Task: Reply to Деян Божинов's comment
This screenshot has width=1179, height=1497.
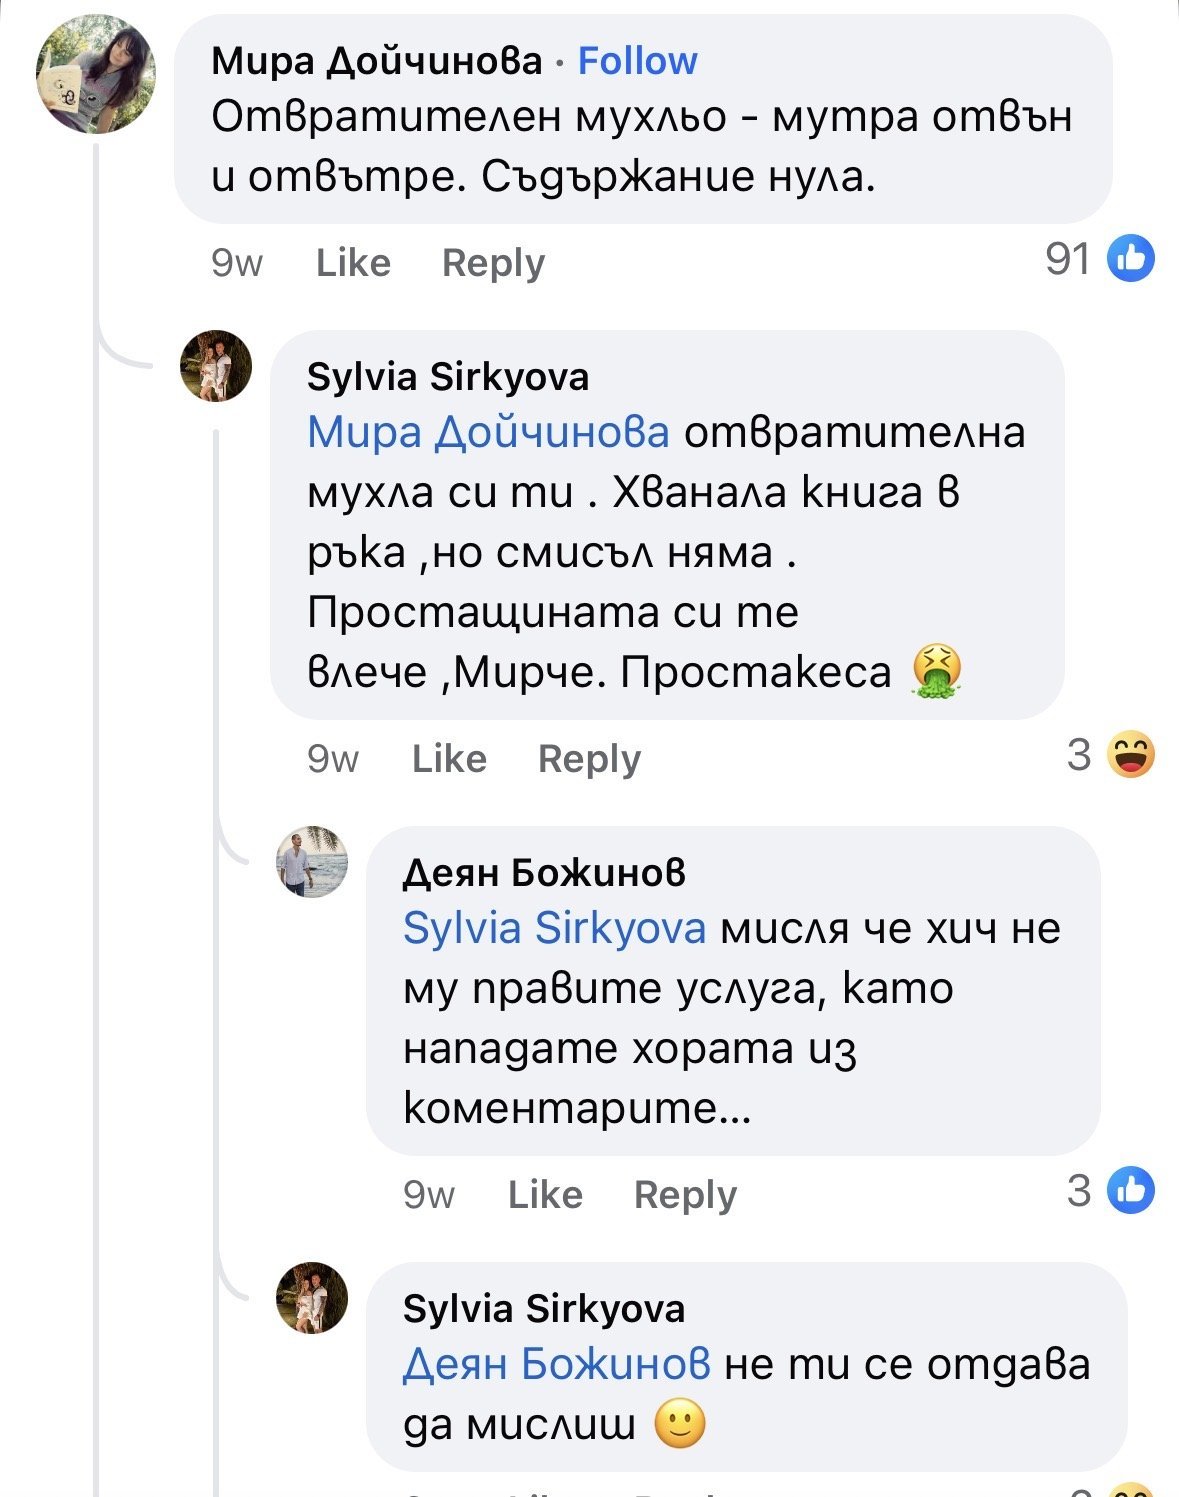Action: pyautogui.click(x=685, y=1195)
